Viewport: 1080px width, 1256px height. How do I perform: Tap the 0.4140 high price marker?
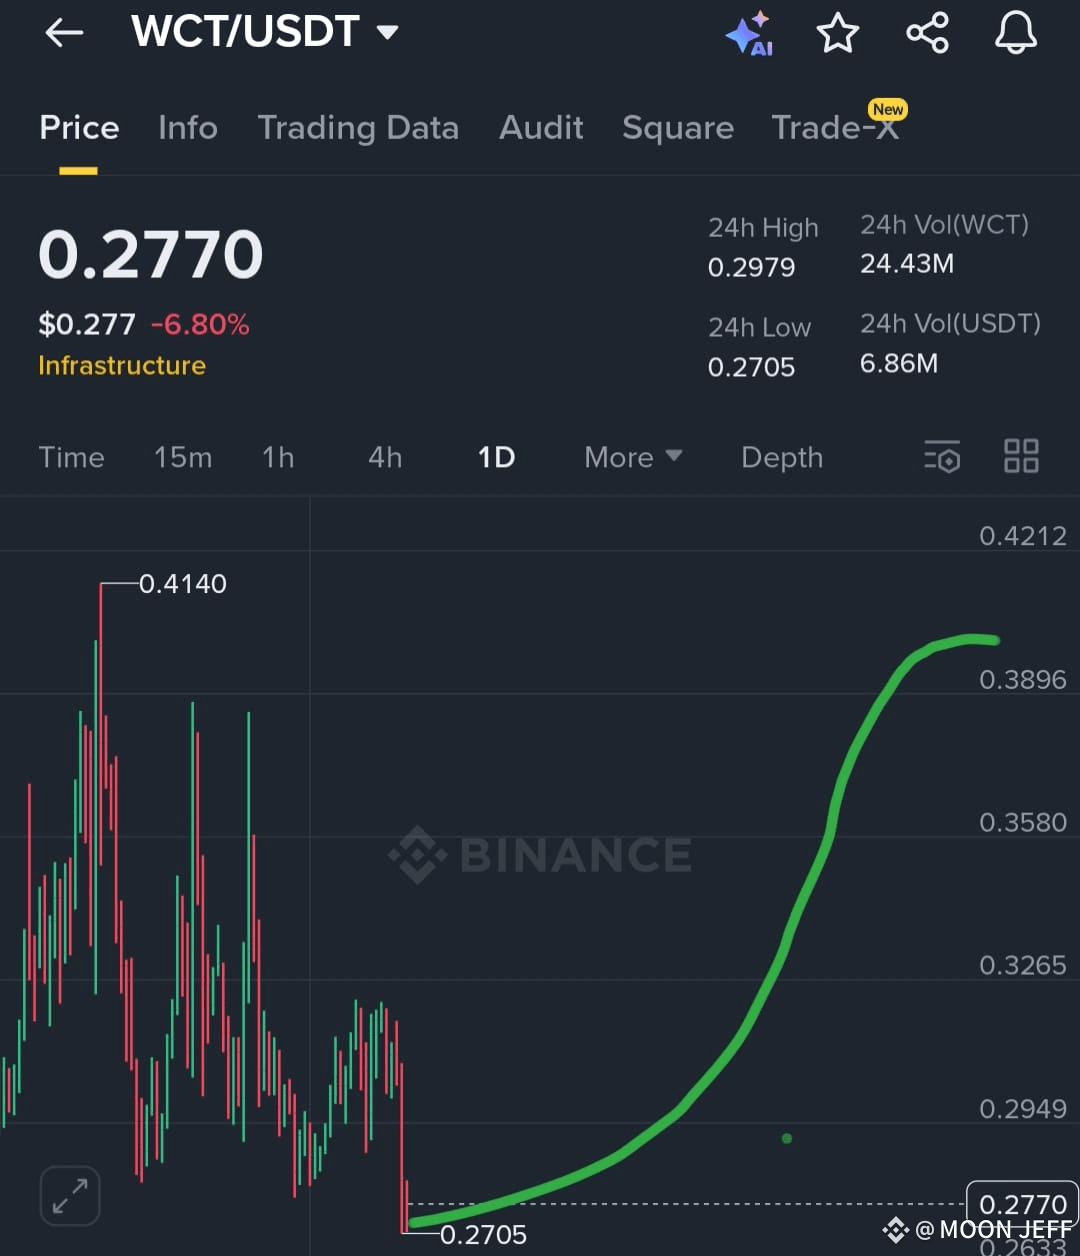pyautogui.click(x=183, y=584)
